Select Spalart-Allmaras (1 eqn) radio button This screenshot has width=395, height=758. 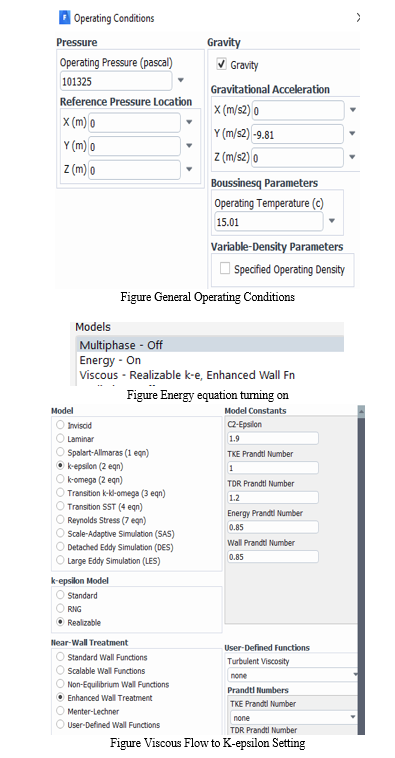point(60,452)
